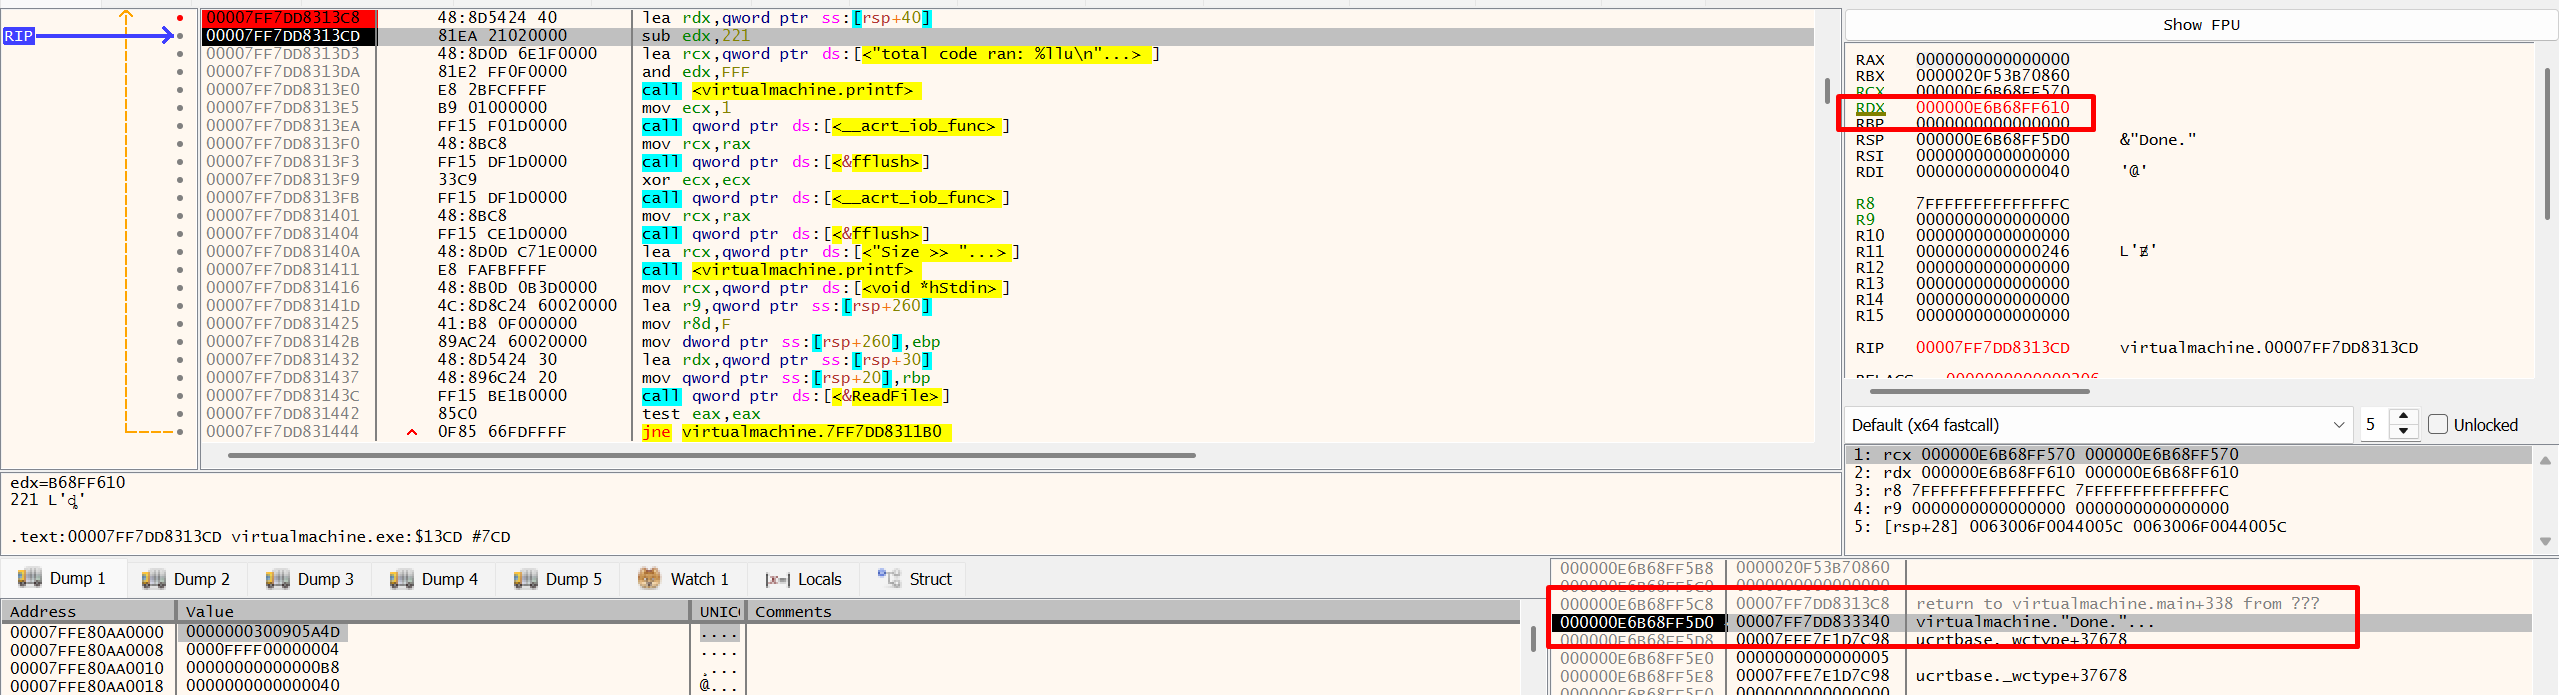2559x695 pixels.
Task: Click the Locals variable icon
Action: tap(777, 579)
